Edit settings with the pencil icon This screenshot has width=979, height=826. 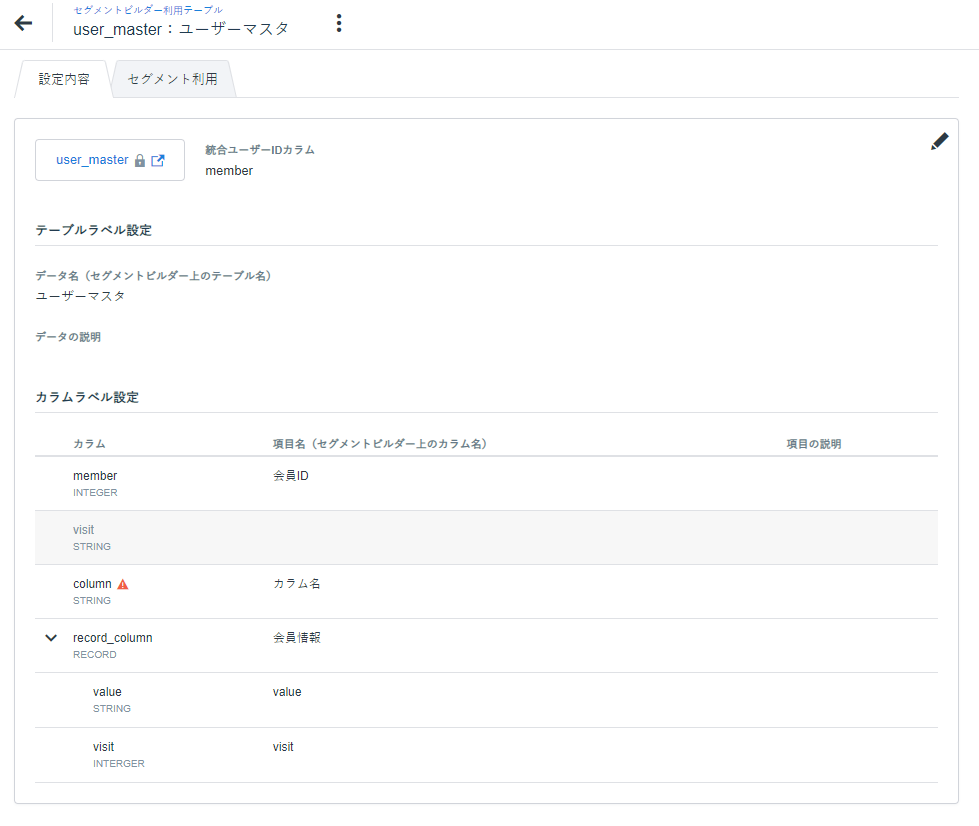(939, 141)
